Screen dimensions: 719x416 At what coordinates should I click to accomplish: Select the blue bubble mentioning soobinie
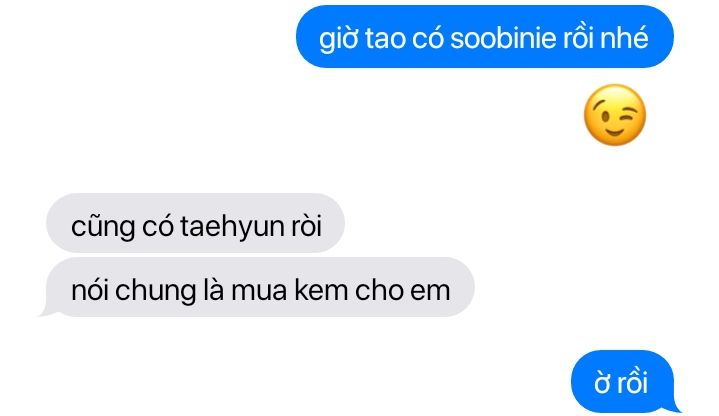pyautogui.click(x=485, y=37)
